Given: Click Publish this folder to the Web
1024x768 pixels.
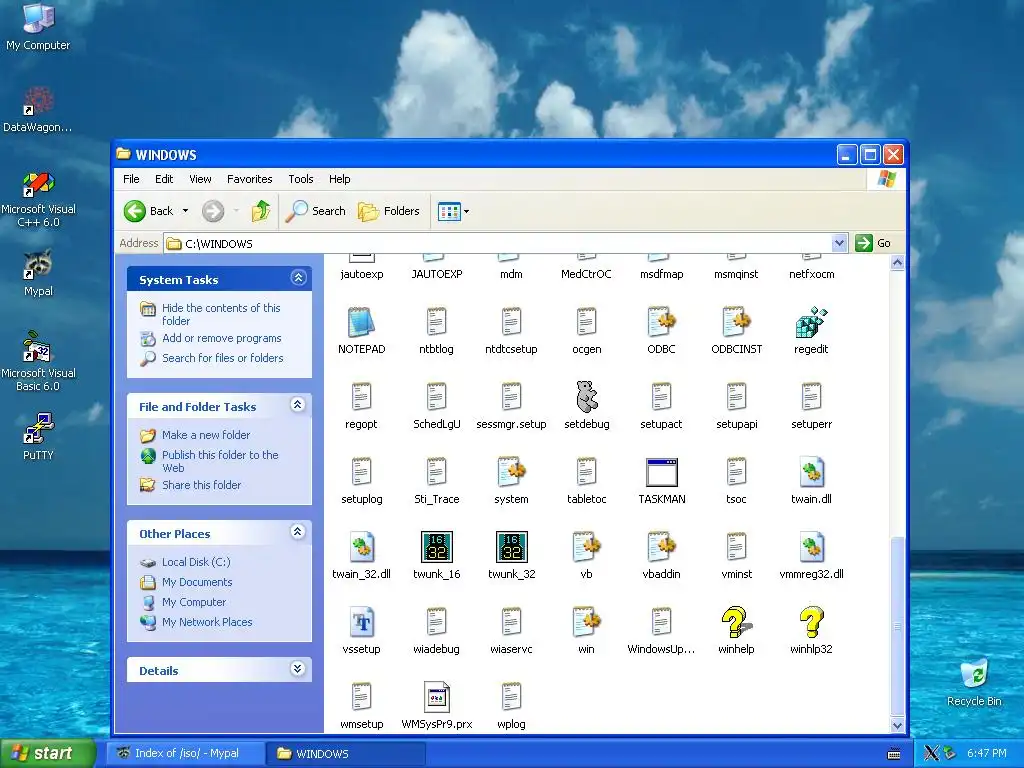Looking at the screenshot, I should point(220,461).
